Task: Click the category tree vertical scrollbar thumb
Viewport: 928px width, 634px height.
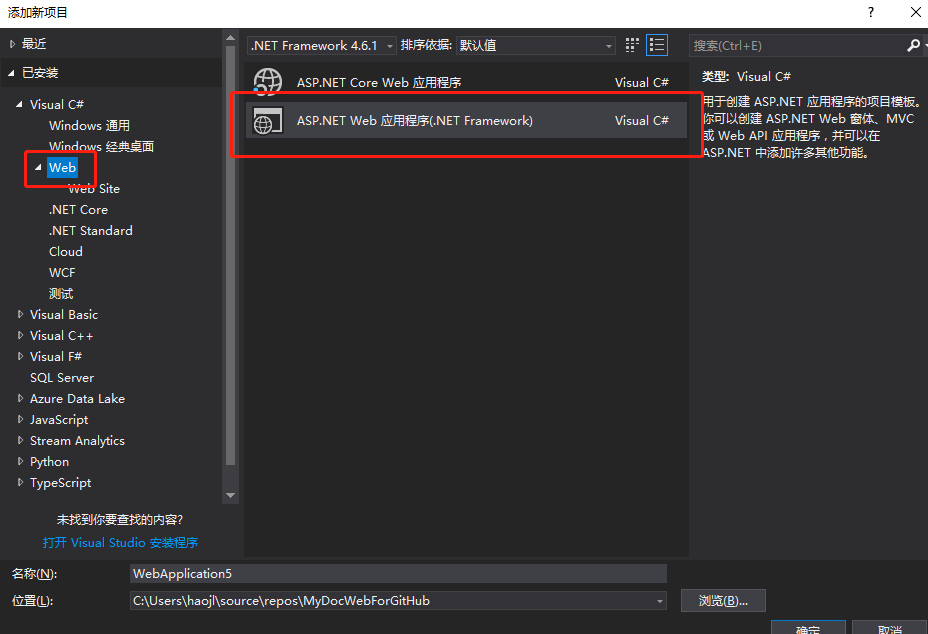Action: (231, 256)
